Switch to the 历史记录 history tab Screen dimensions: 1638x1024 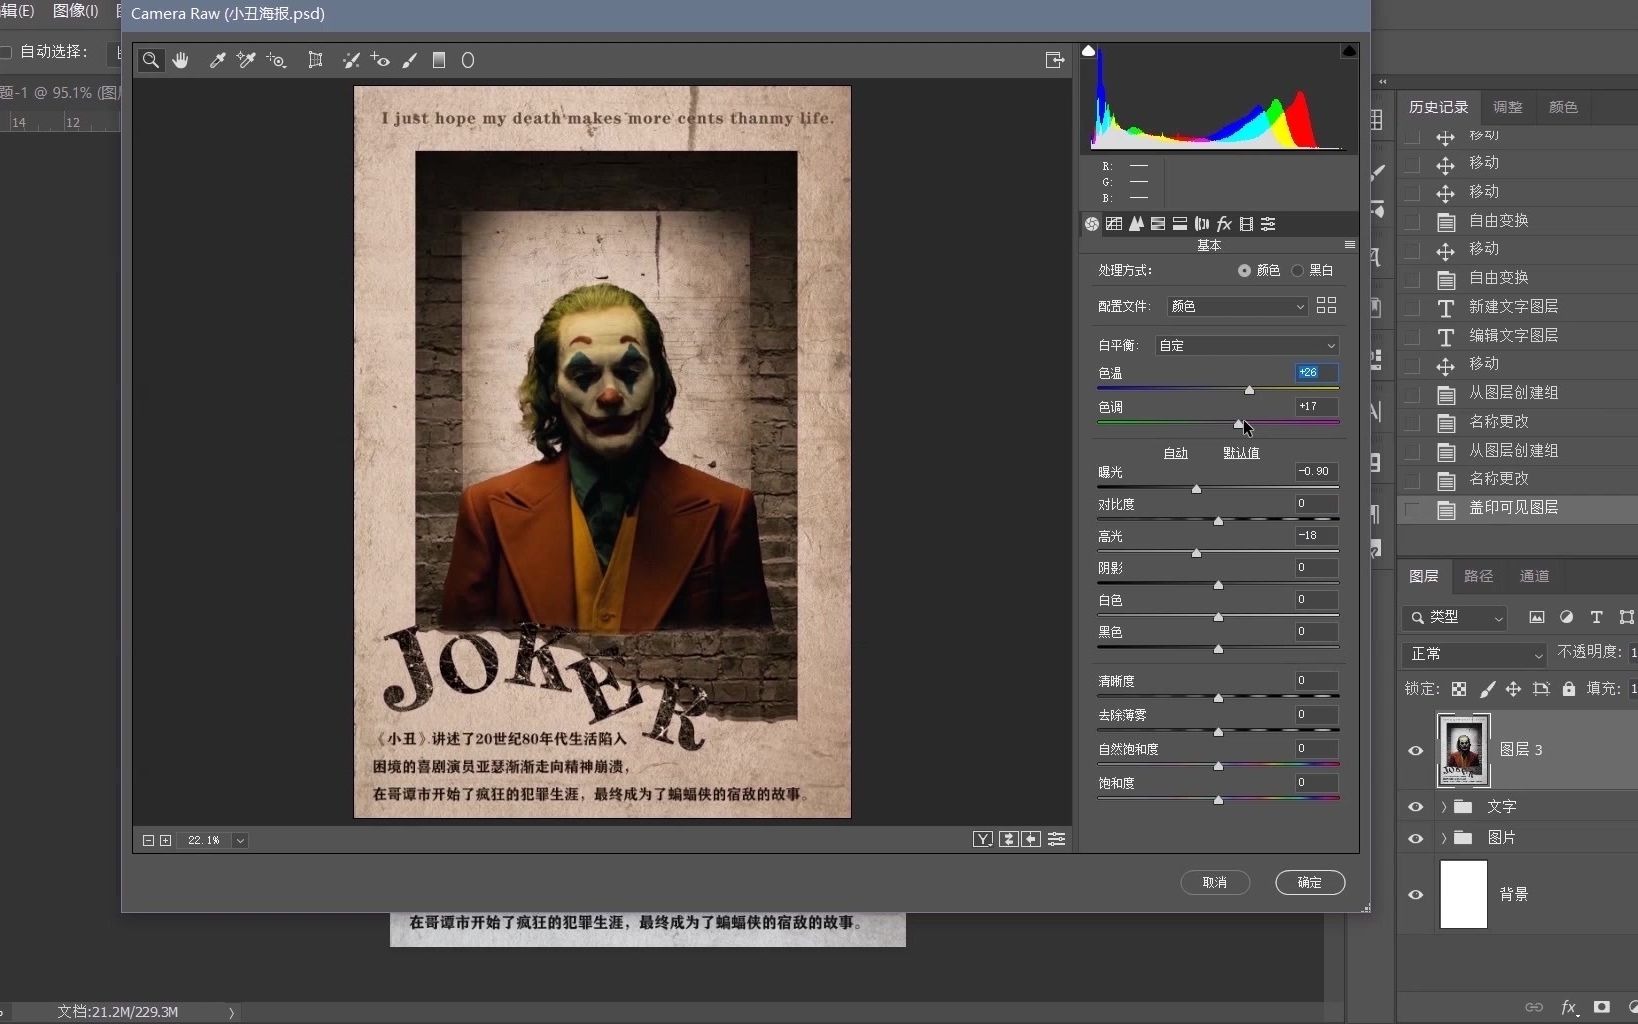tap(1438, 107)
